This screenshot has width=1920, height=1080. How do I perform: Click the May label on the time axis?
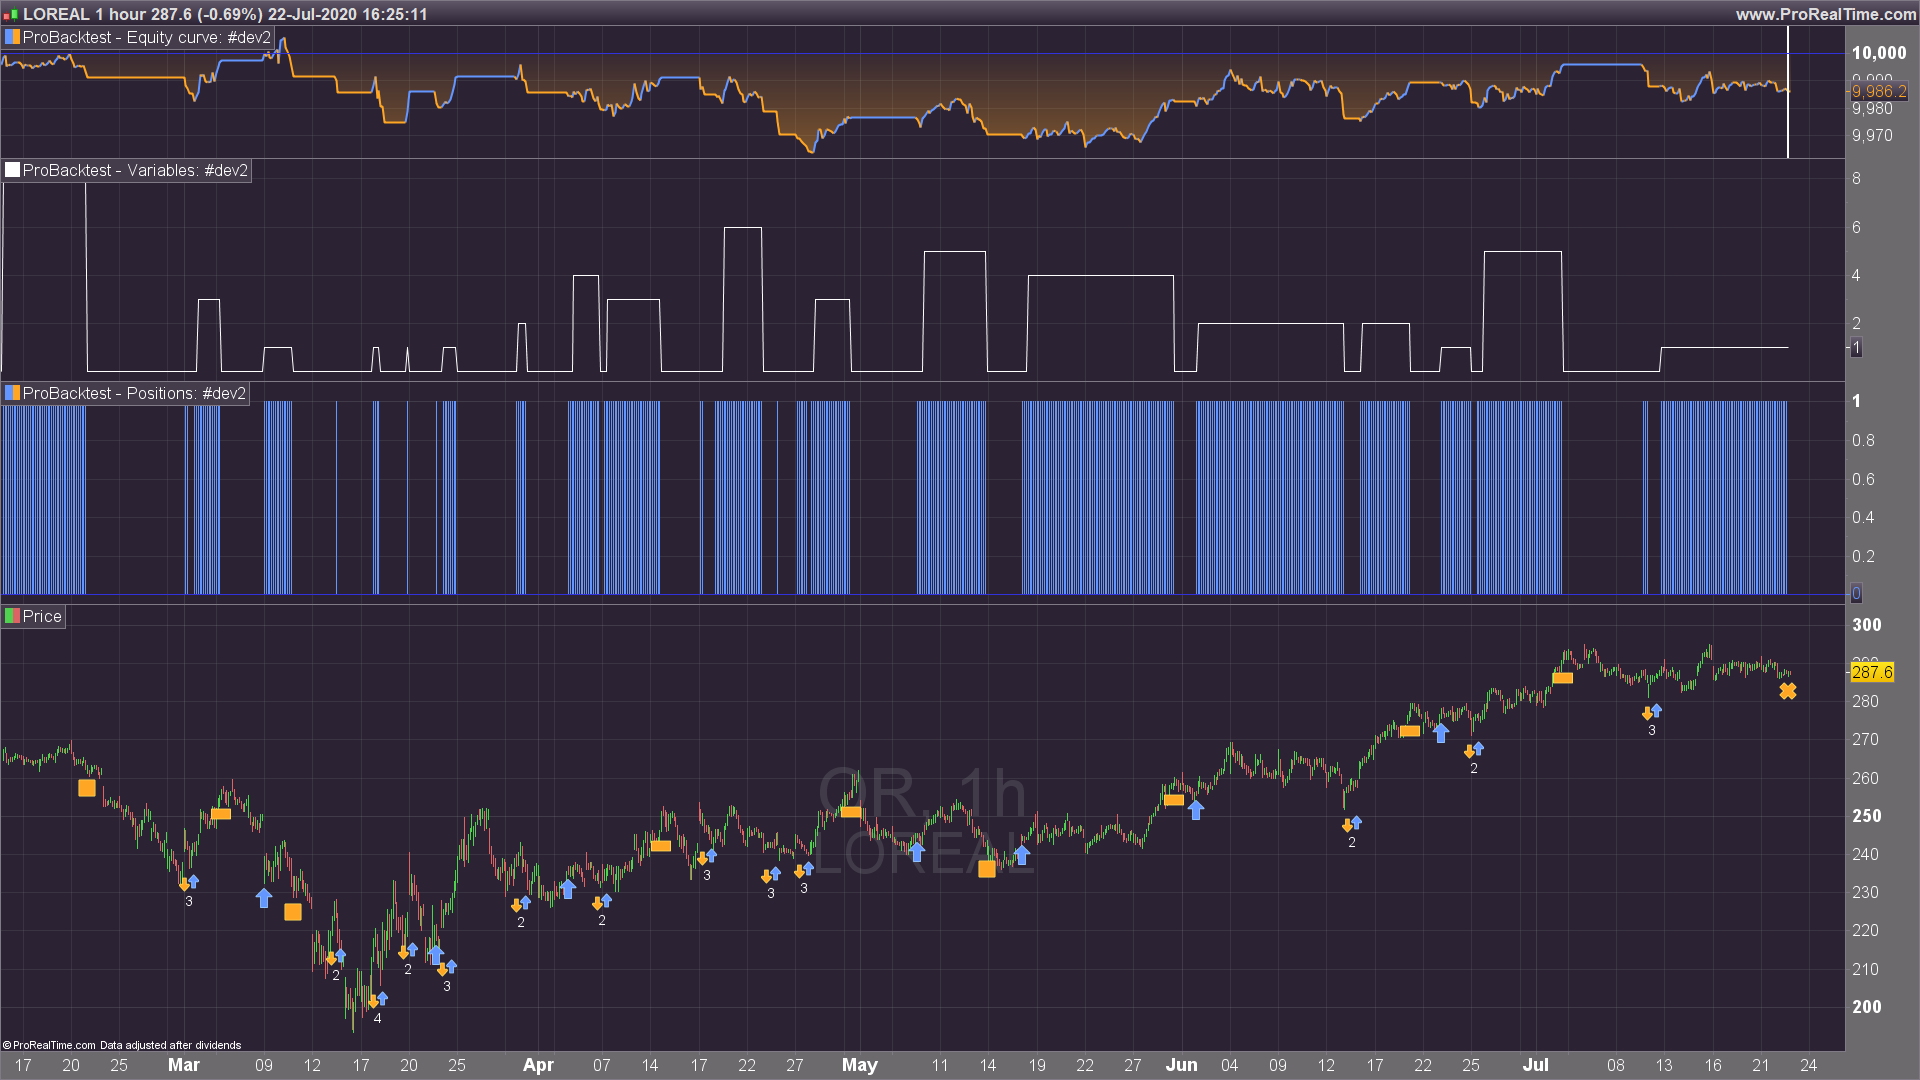(x=859, y=1065)
